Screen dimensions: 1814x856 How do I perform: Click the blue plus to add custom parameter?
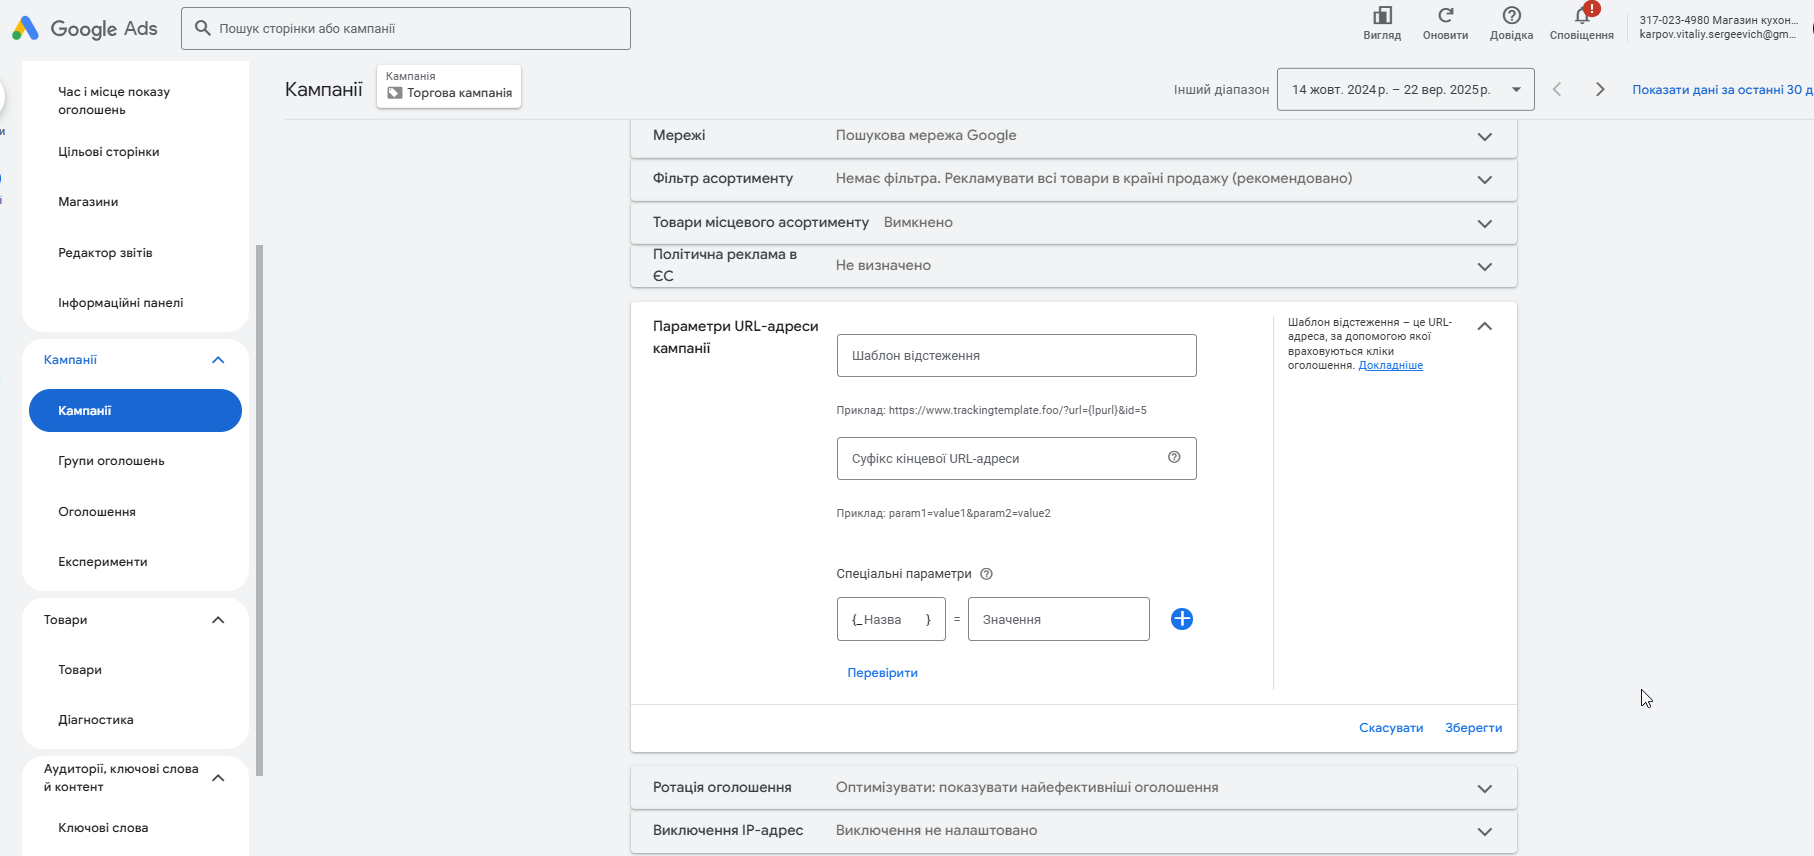pos(1181,619)
